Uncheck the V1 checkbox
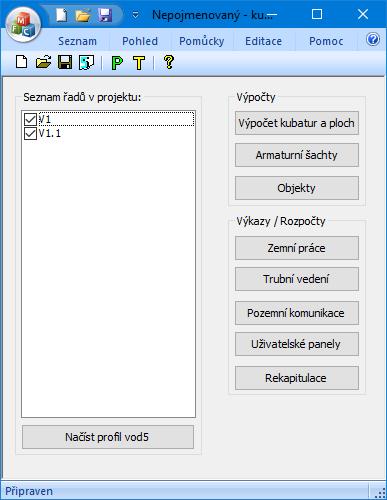 click(x=30, y=119)
